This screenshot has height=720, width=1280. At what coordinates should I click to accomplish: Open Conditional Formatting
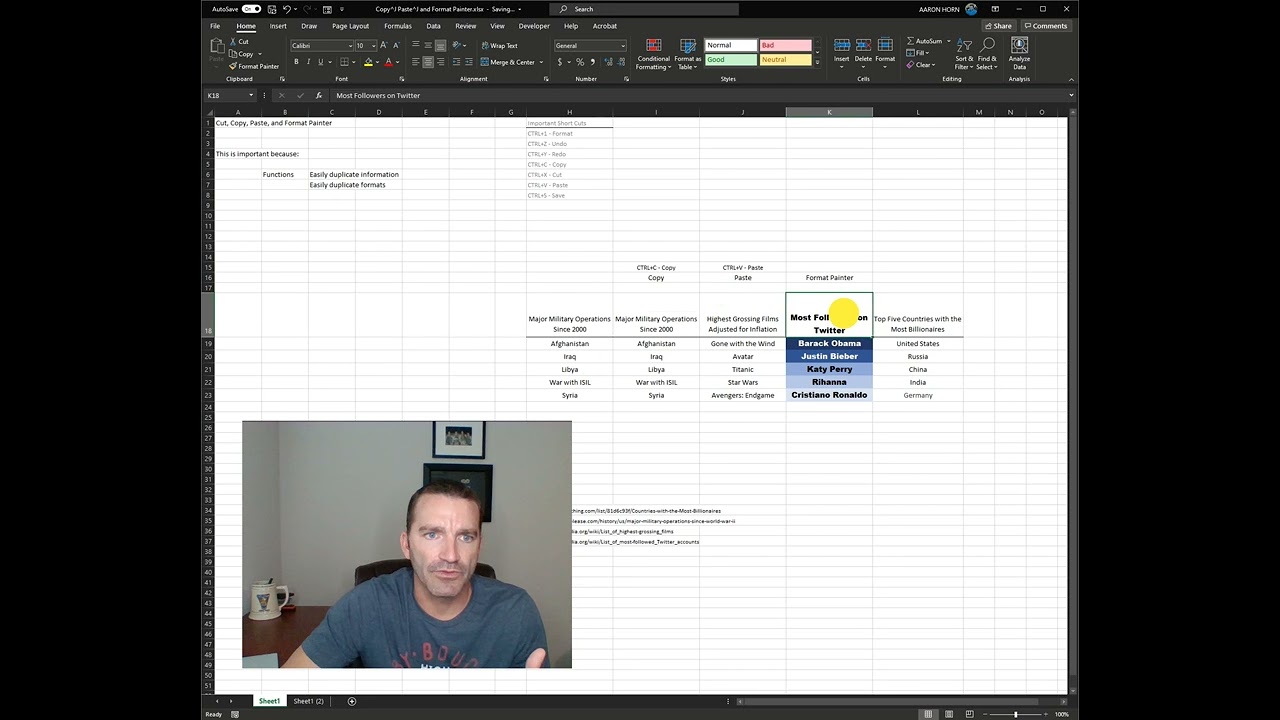(653, 54)
